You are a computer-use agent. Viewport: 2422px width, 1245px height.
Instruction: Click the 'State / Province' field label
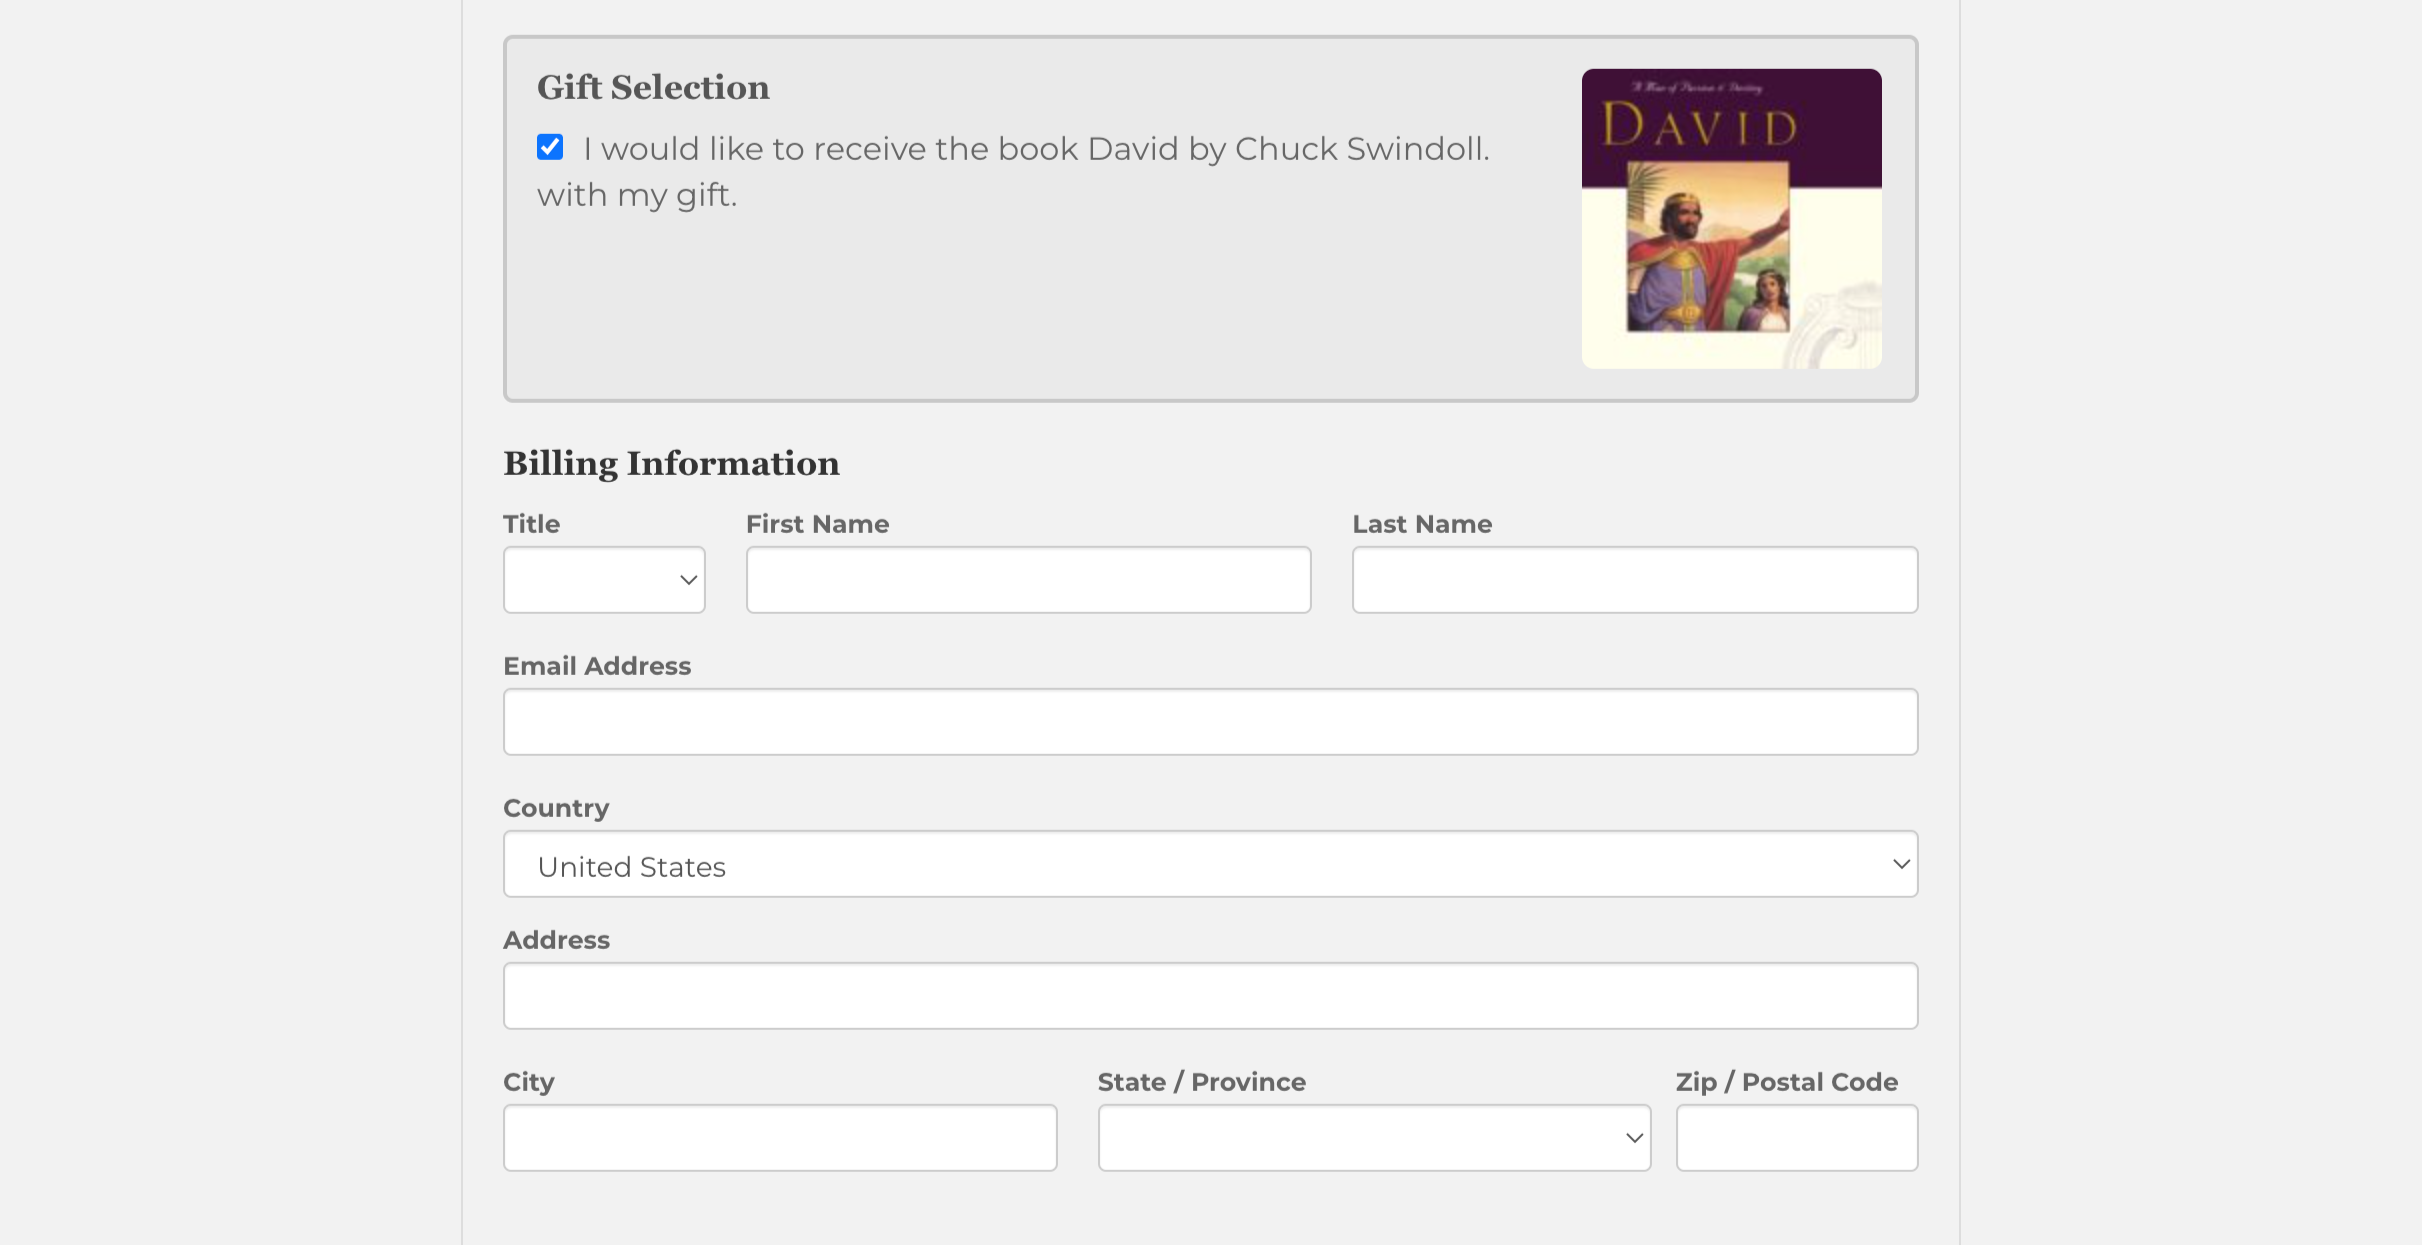(x=1201, y=1082)
